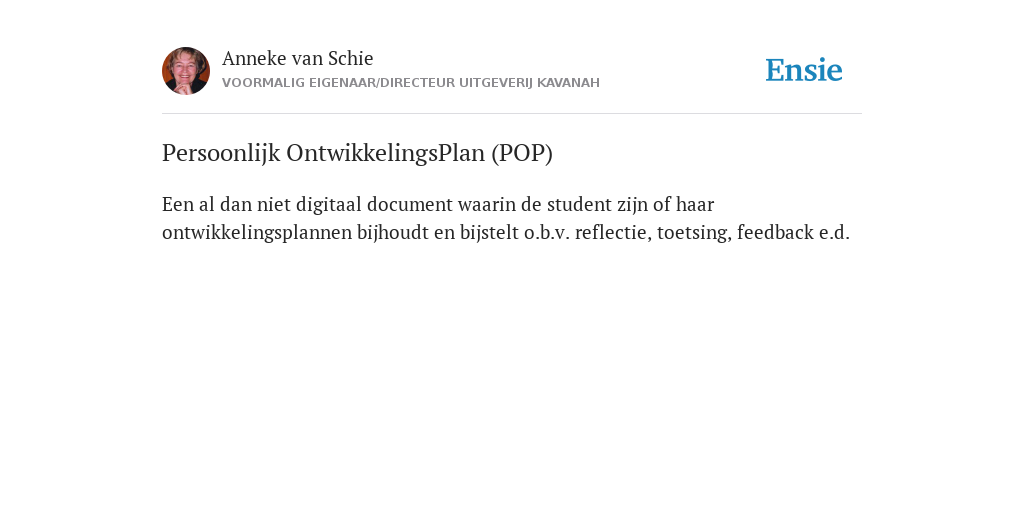Click Anneke van Schie's round profile photo
This screenshot has height=512, width=1024.
pos(186,71)
